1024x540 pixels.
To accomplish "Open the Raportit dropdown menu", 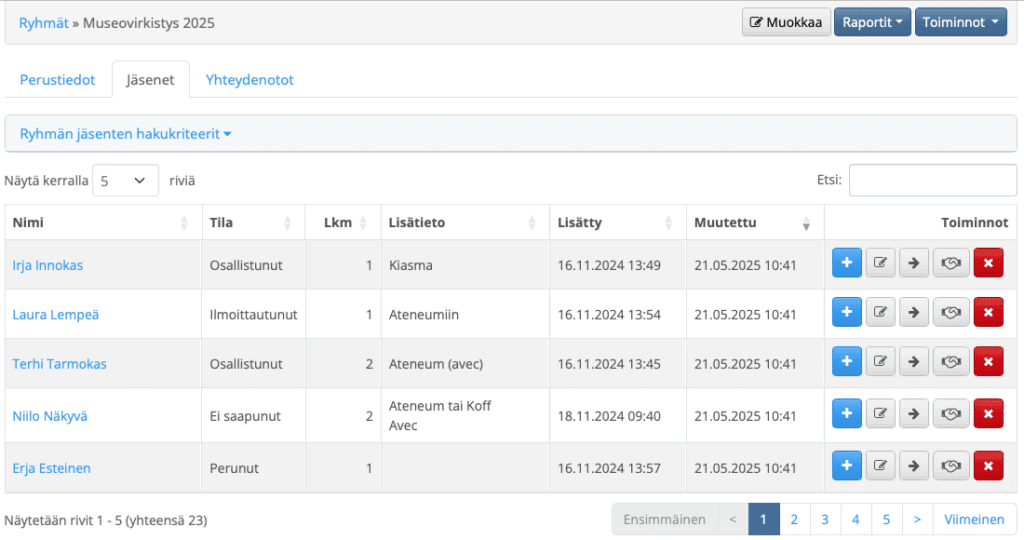I will click(872, 22).
